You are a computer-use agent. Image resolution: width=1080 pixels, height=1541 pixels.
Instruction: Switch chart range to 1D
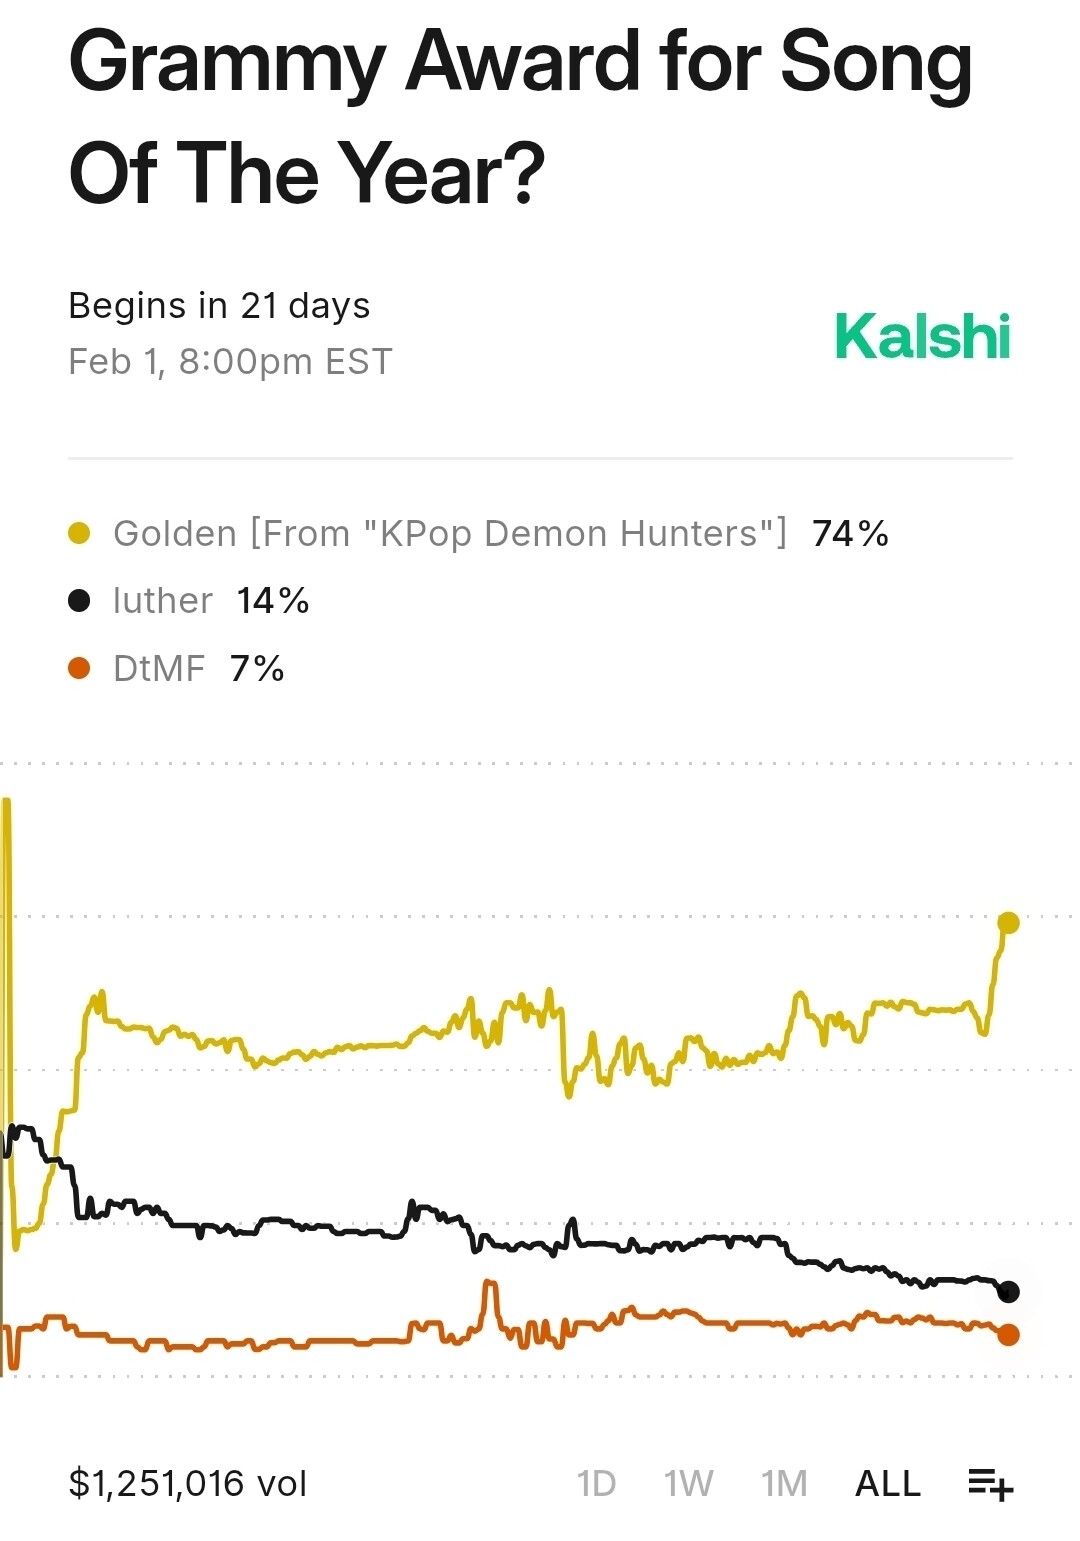(x=596, y=1483)
